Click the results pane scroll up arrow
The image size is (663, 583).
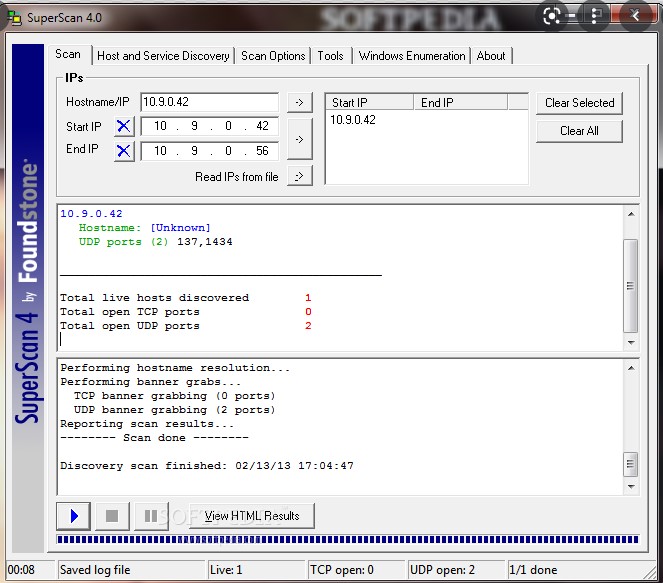631,214
